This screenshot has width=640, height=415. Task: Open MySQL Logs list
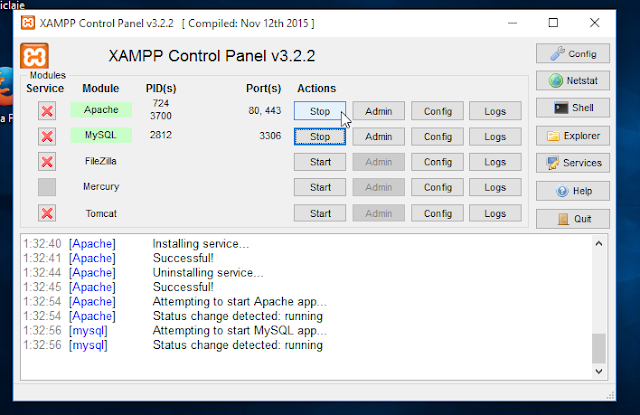(495, 136)
